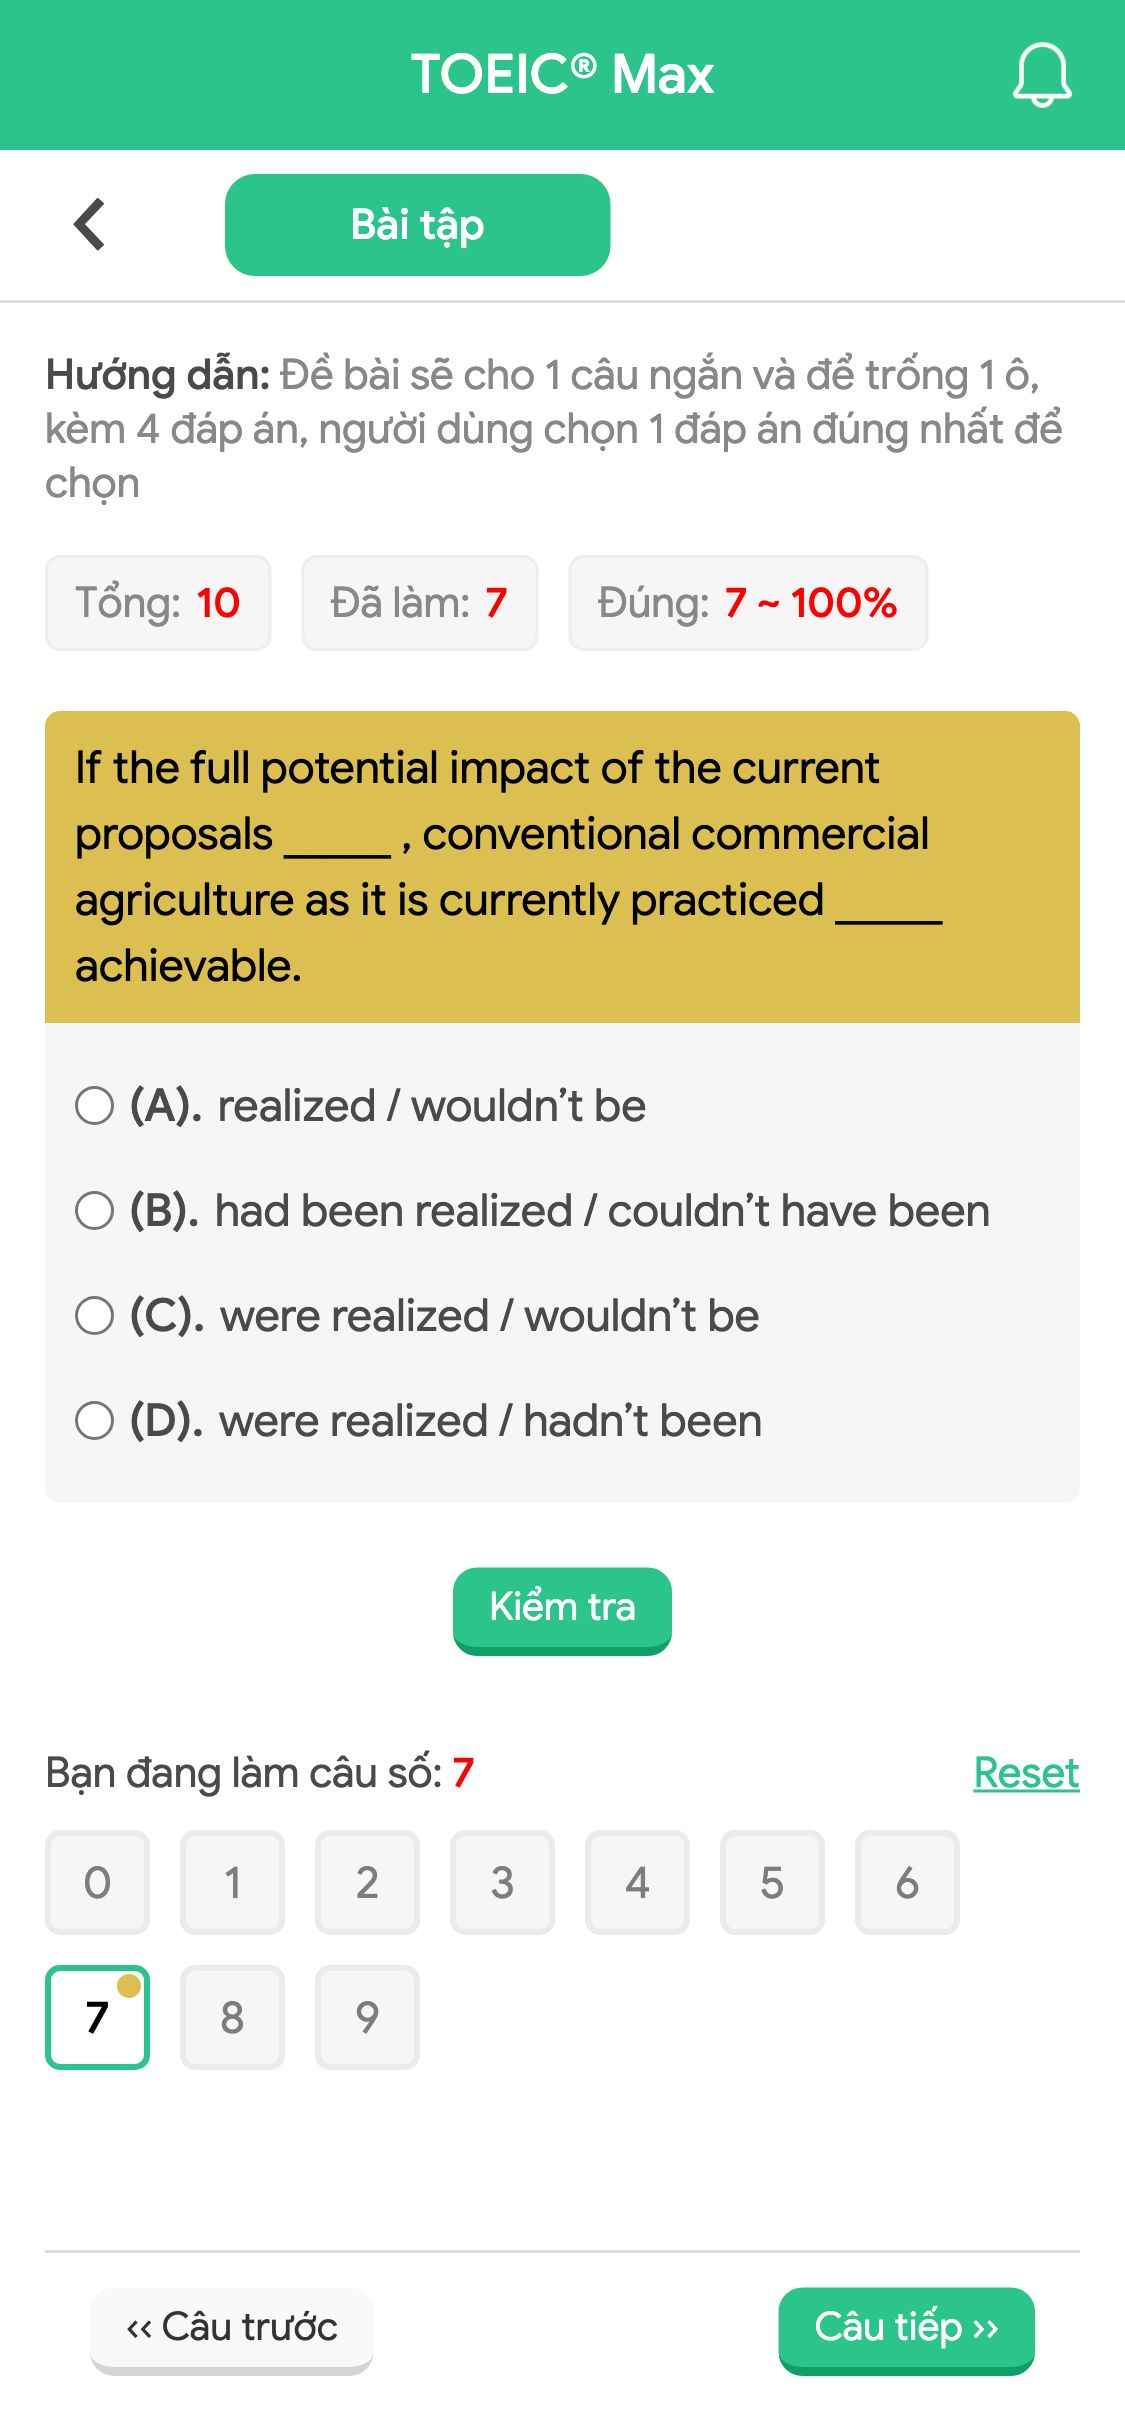Open the notification bell
1125x2436 pixels.
pyautogui.click(x=1041, y=75)
